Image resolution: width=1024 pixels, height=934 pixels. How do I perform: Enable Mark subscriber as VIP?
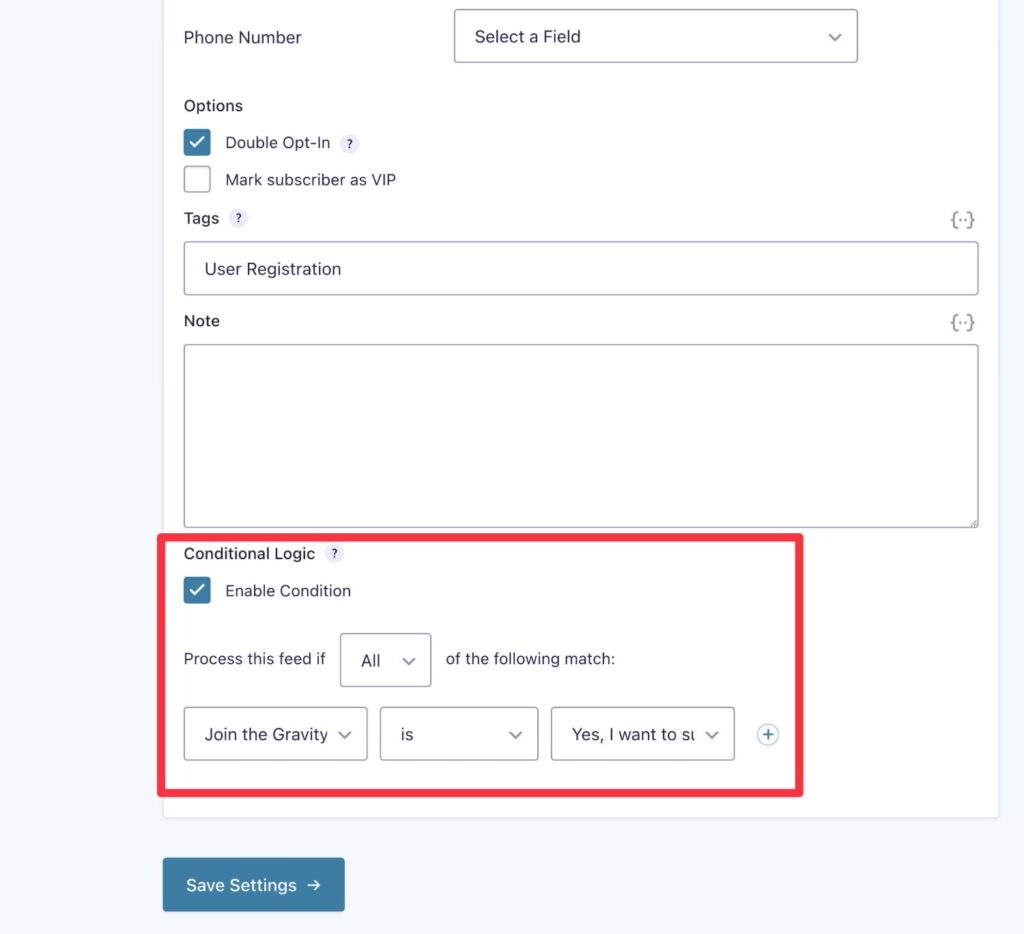tap(197, 179)
